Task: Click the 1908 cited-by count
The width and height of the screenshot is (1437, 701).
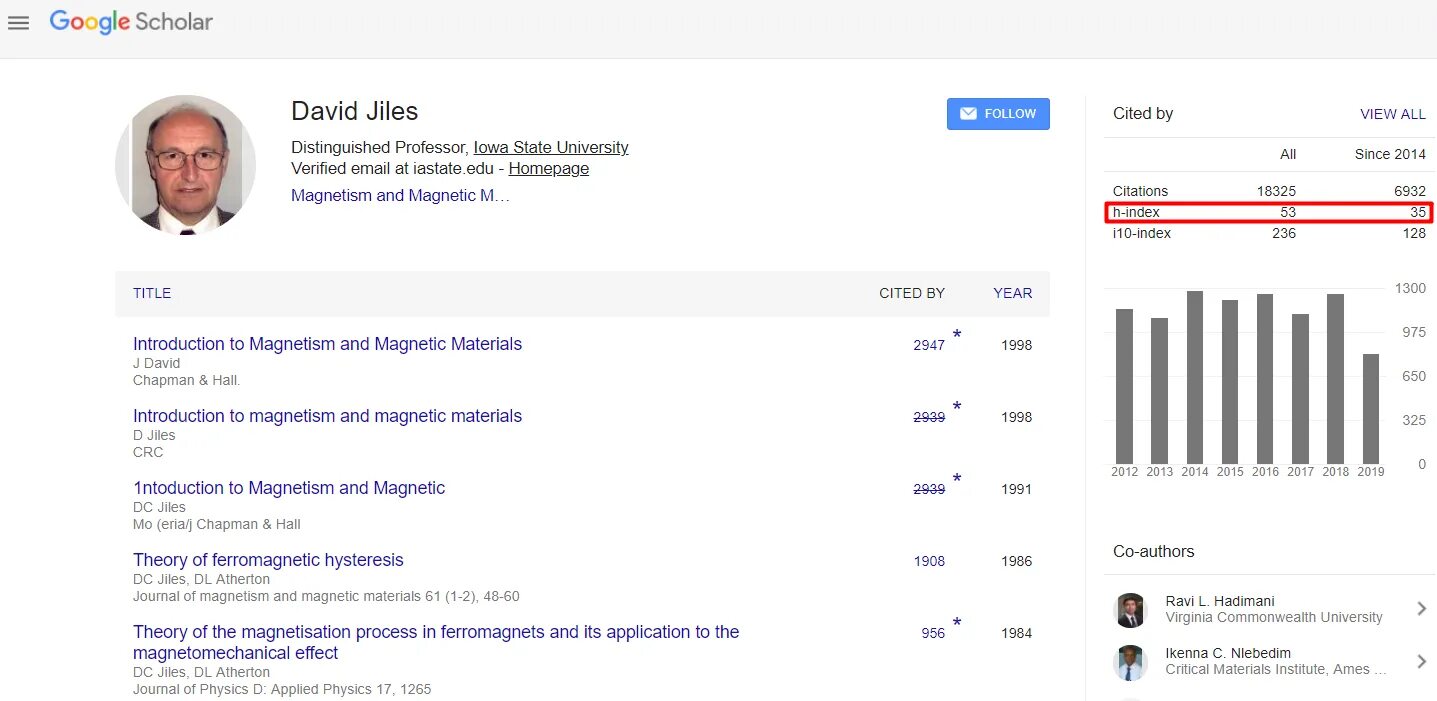Action: [x=929, y=561]
